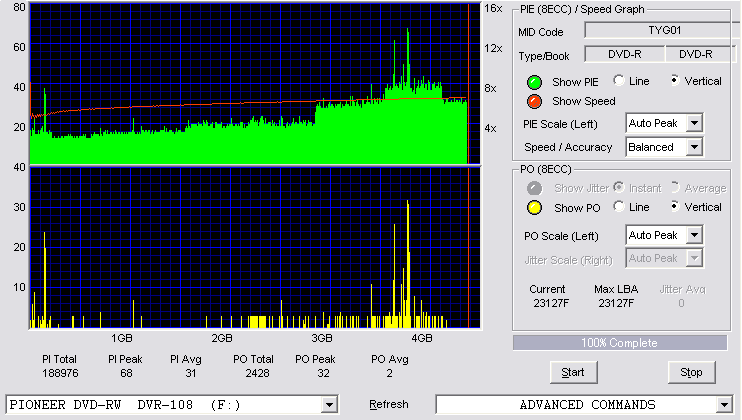Open Jitter Scale (Right) dropdown

pos(694,258)
